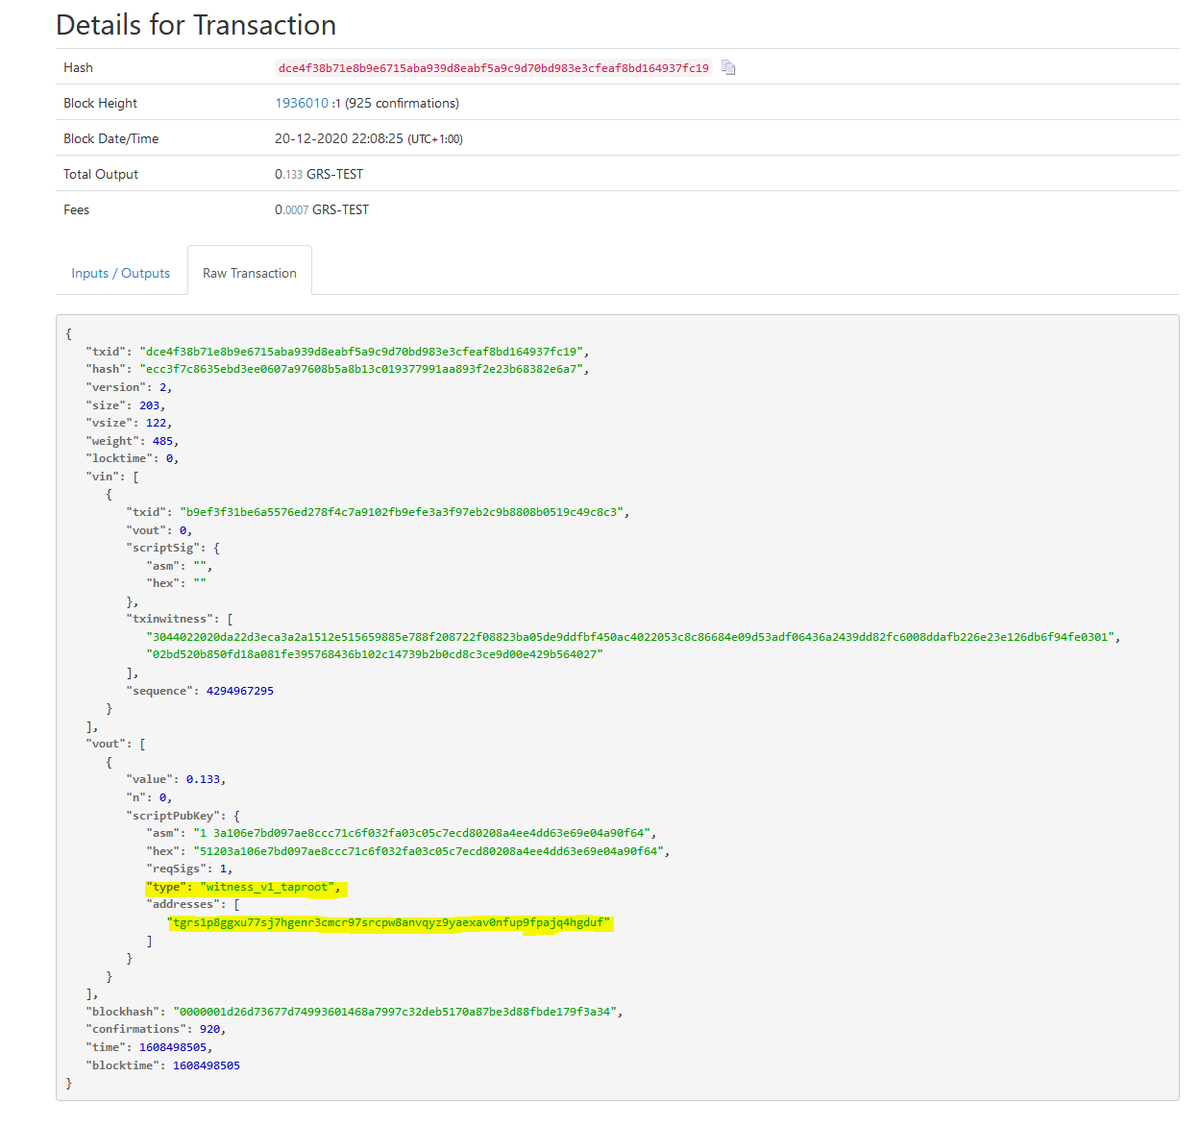This screenshot has height=1126, width=1200.
Task: Click the "version": 2 line
Action: tap(129, 387)
